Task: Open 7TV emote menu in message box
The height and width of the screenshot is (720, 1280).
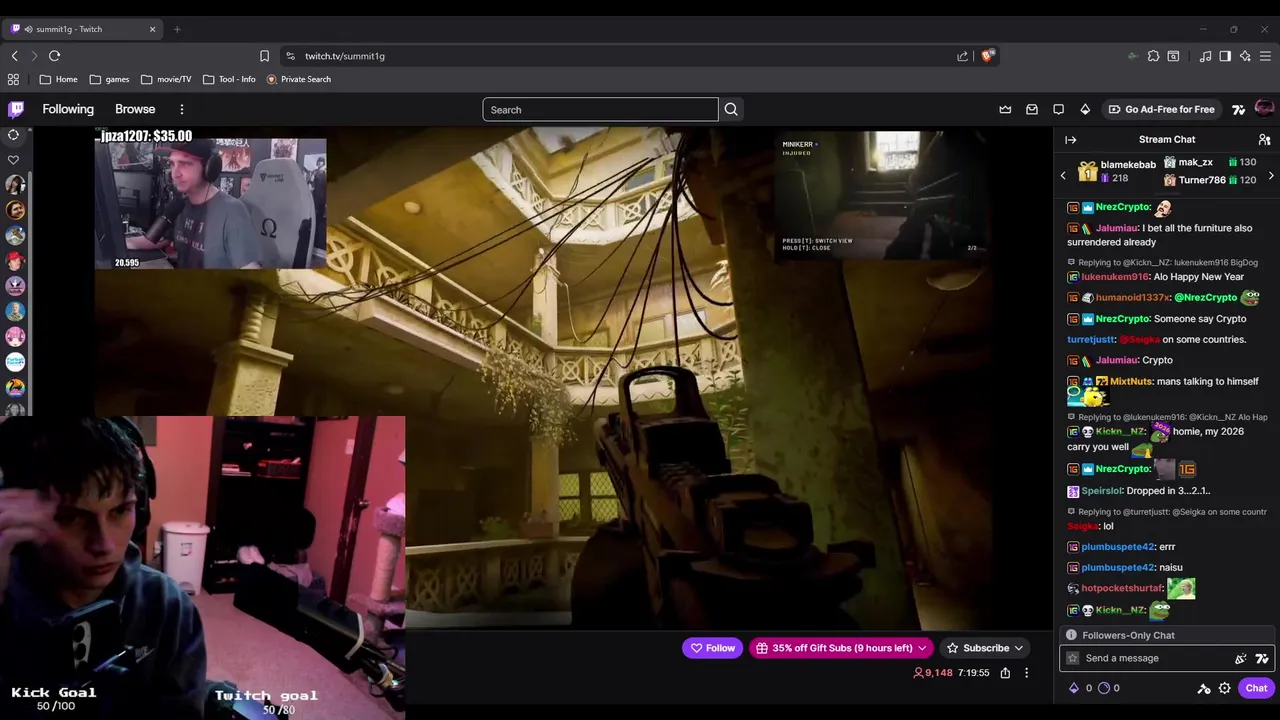Action: pos(1262,658)
